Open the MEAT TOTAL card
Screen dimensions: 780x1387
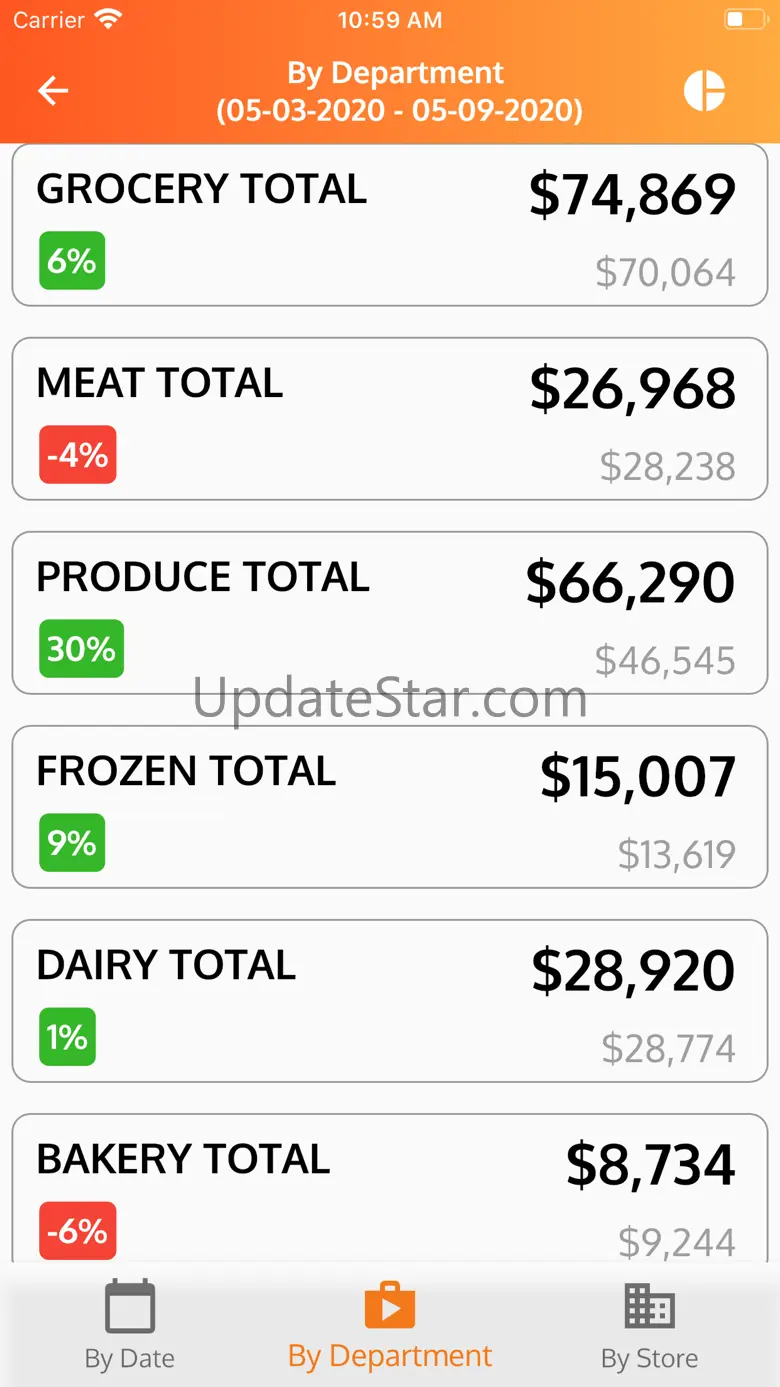(389, 419)
